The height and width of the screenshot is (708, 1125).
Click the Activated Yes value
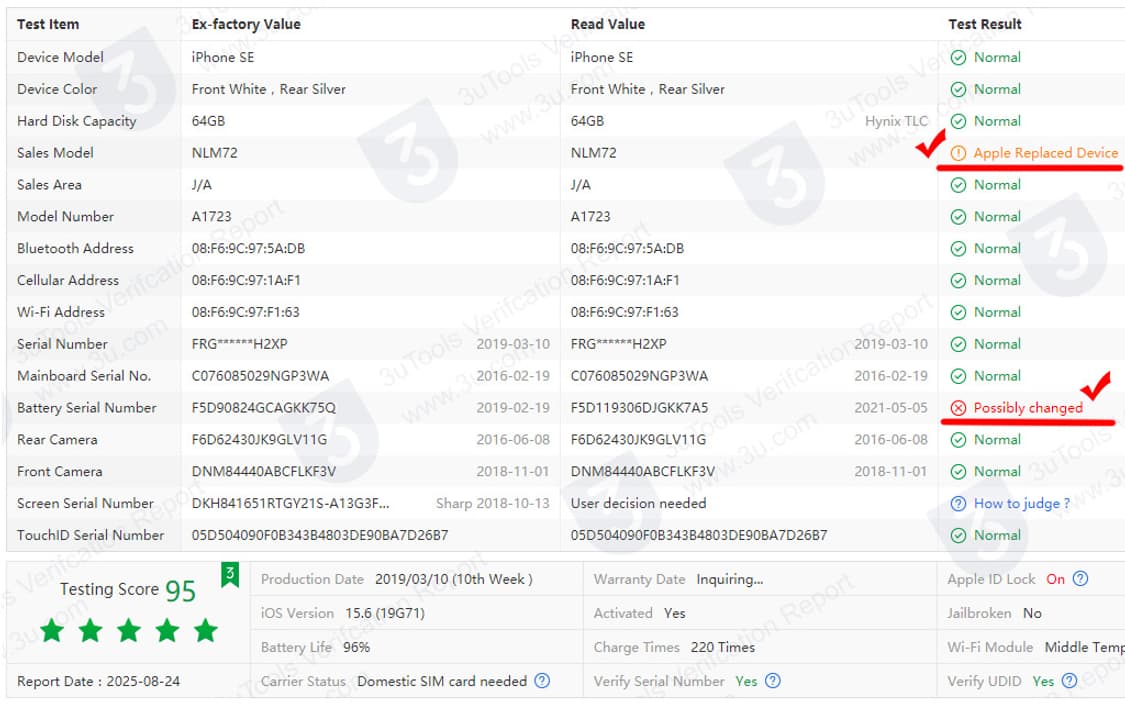(x=674, y=613)
